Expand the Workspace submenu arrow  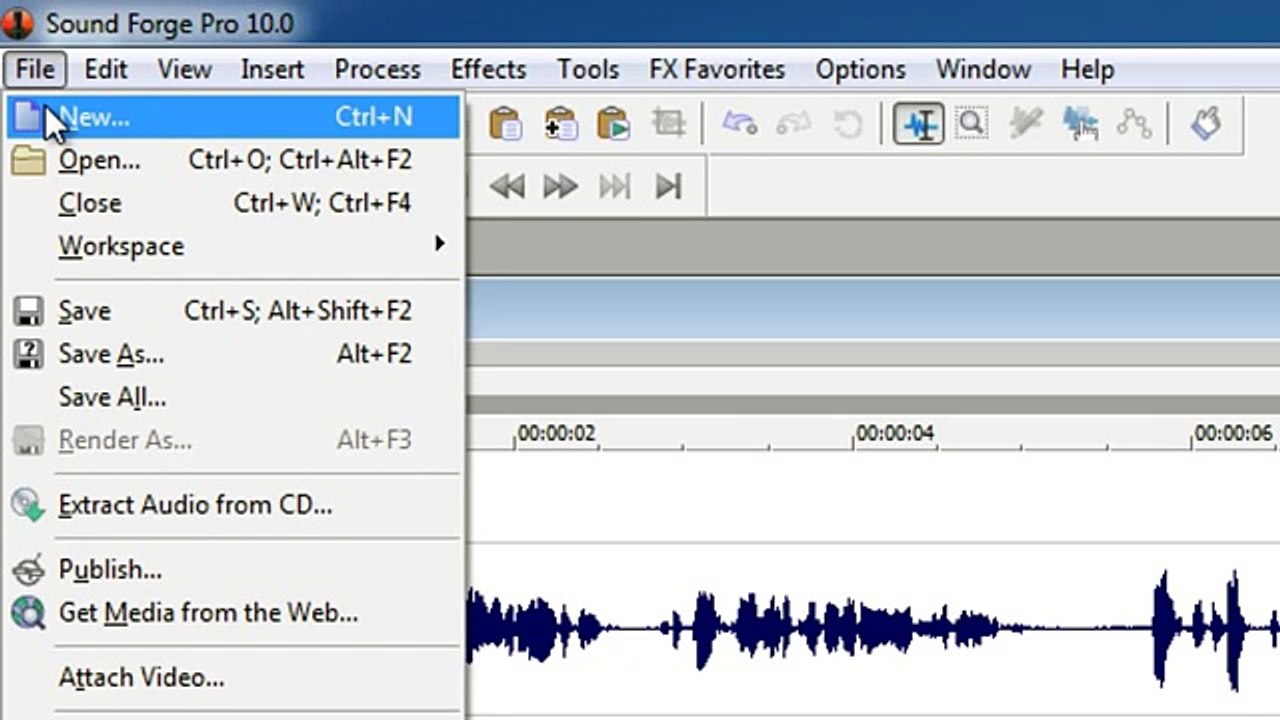(439, 244)
